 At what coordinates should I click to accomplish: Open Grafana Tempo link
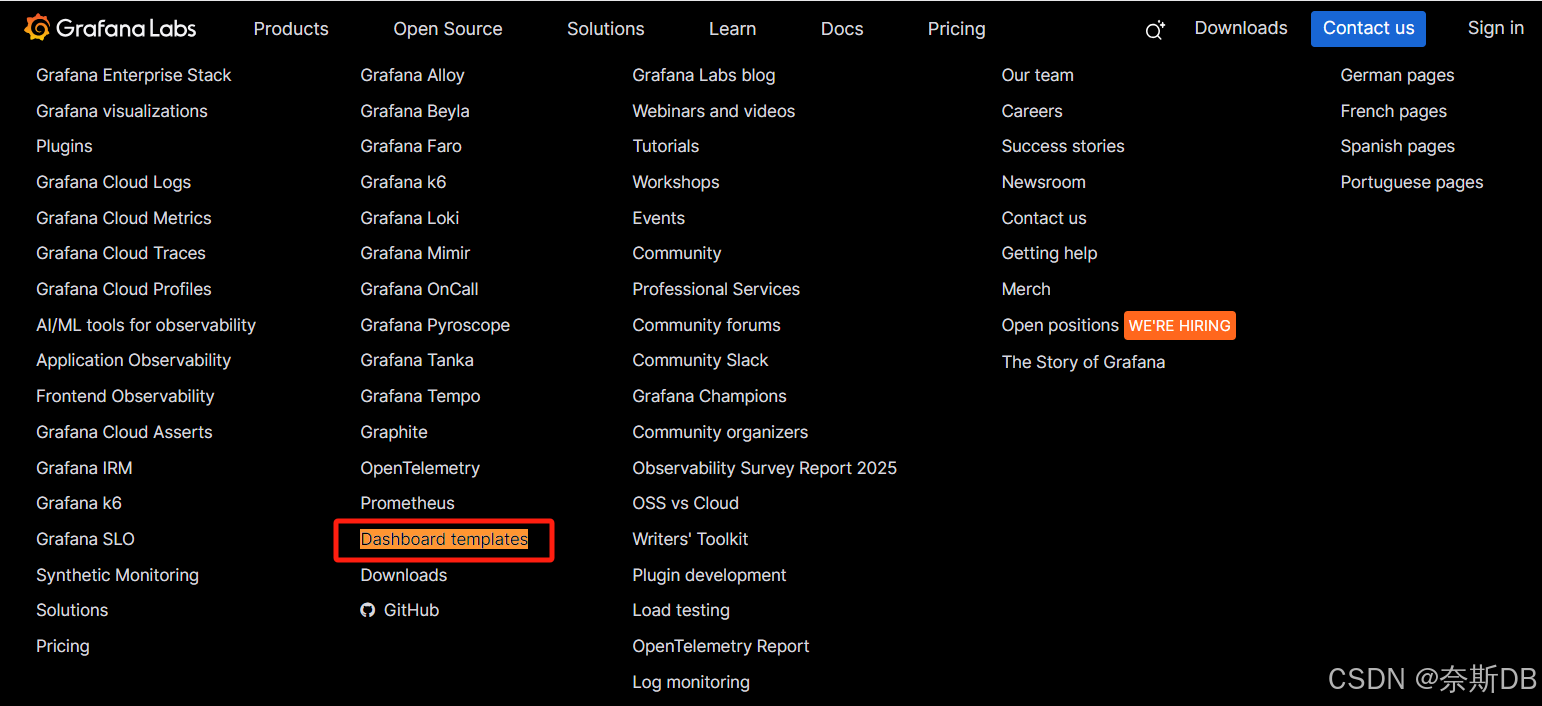click(420, 396)
